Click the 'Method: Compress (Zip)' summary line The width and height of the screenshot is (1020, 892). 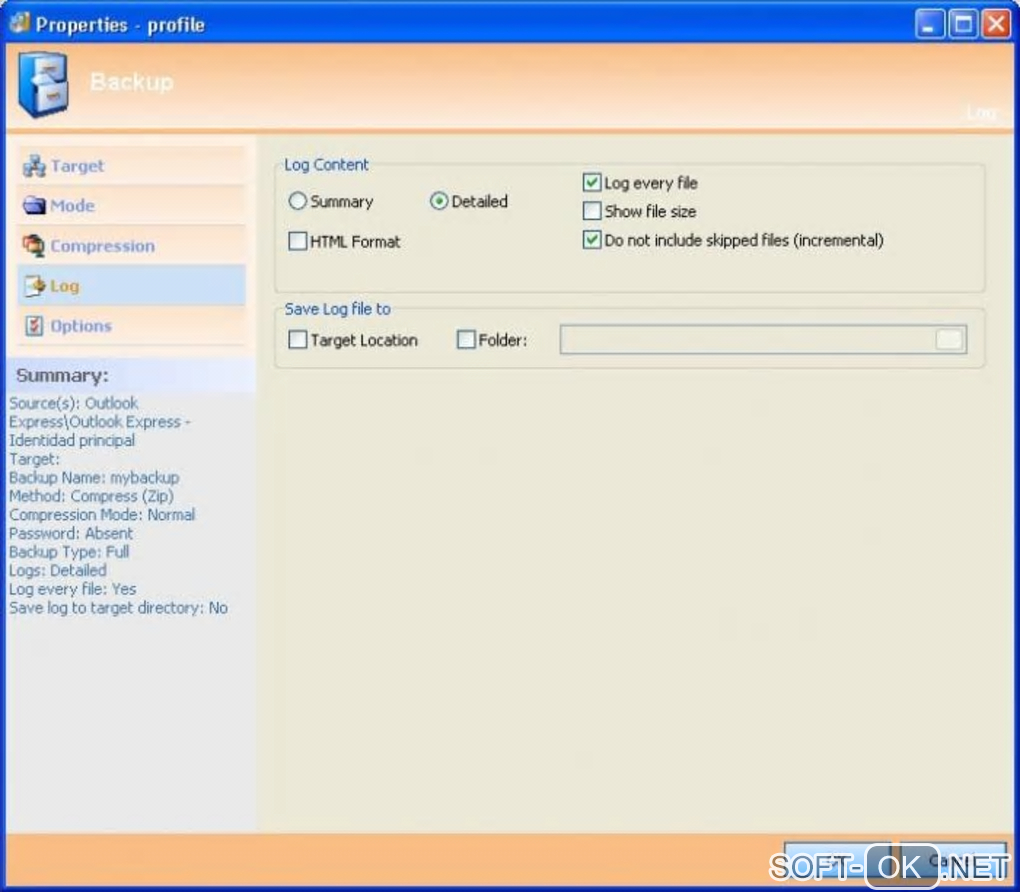point(92,496)
